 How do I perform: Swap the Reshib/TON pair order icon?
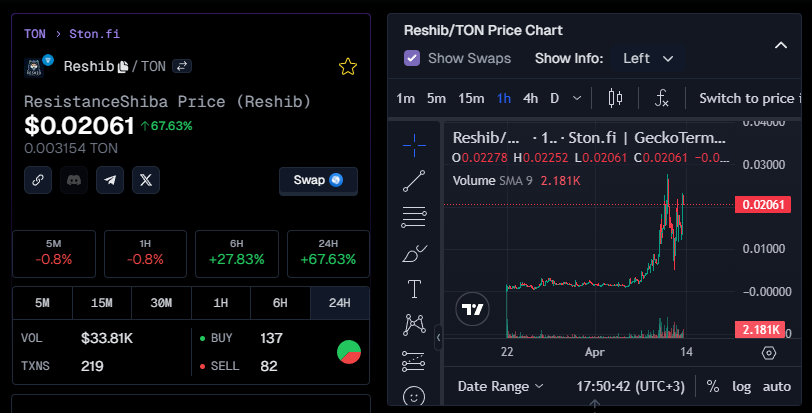coord(182,66)
